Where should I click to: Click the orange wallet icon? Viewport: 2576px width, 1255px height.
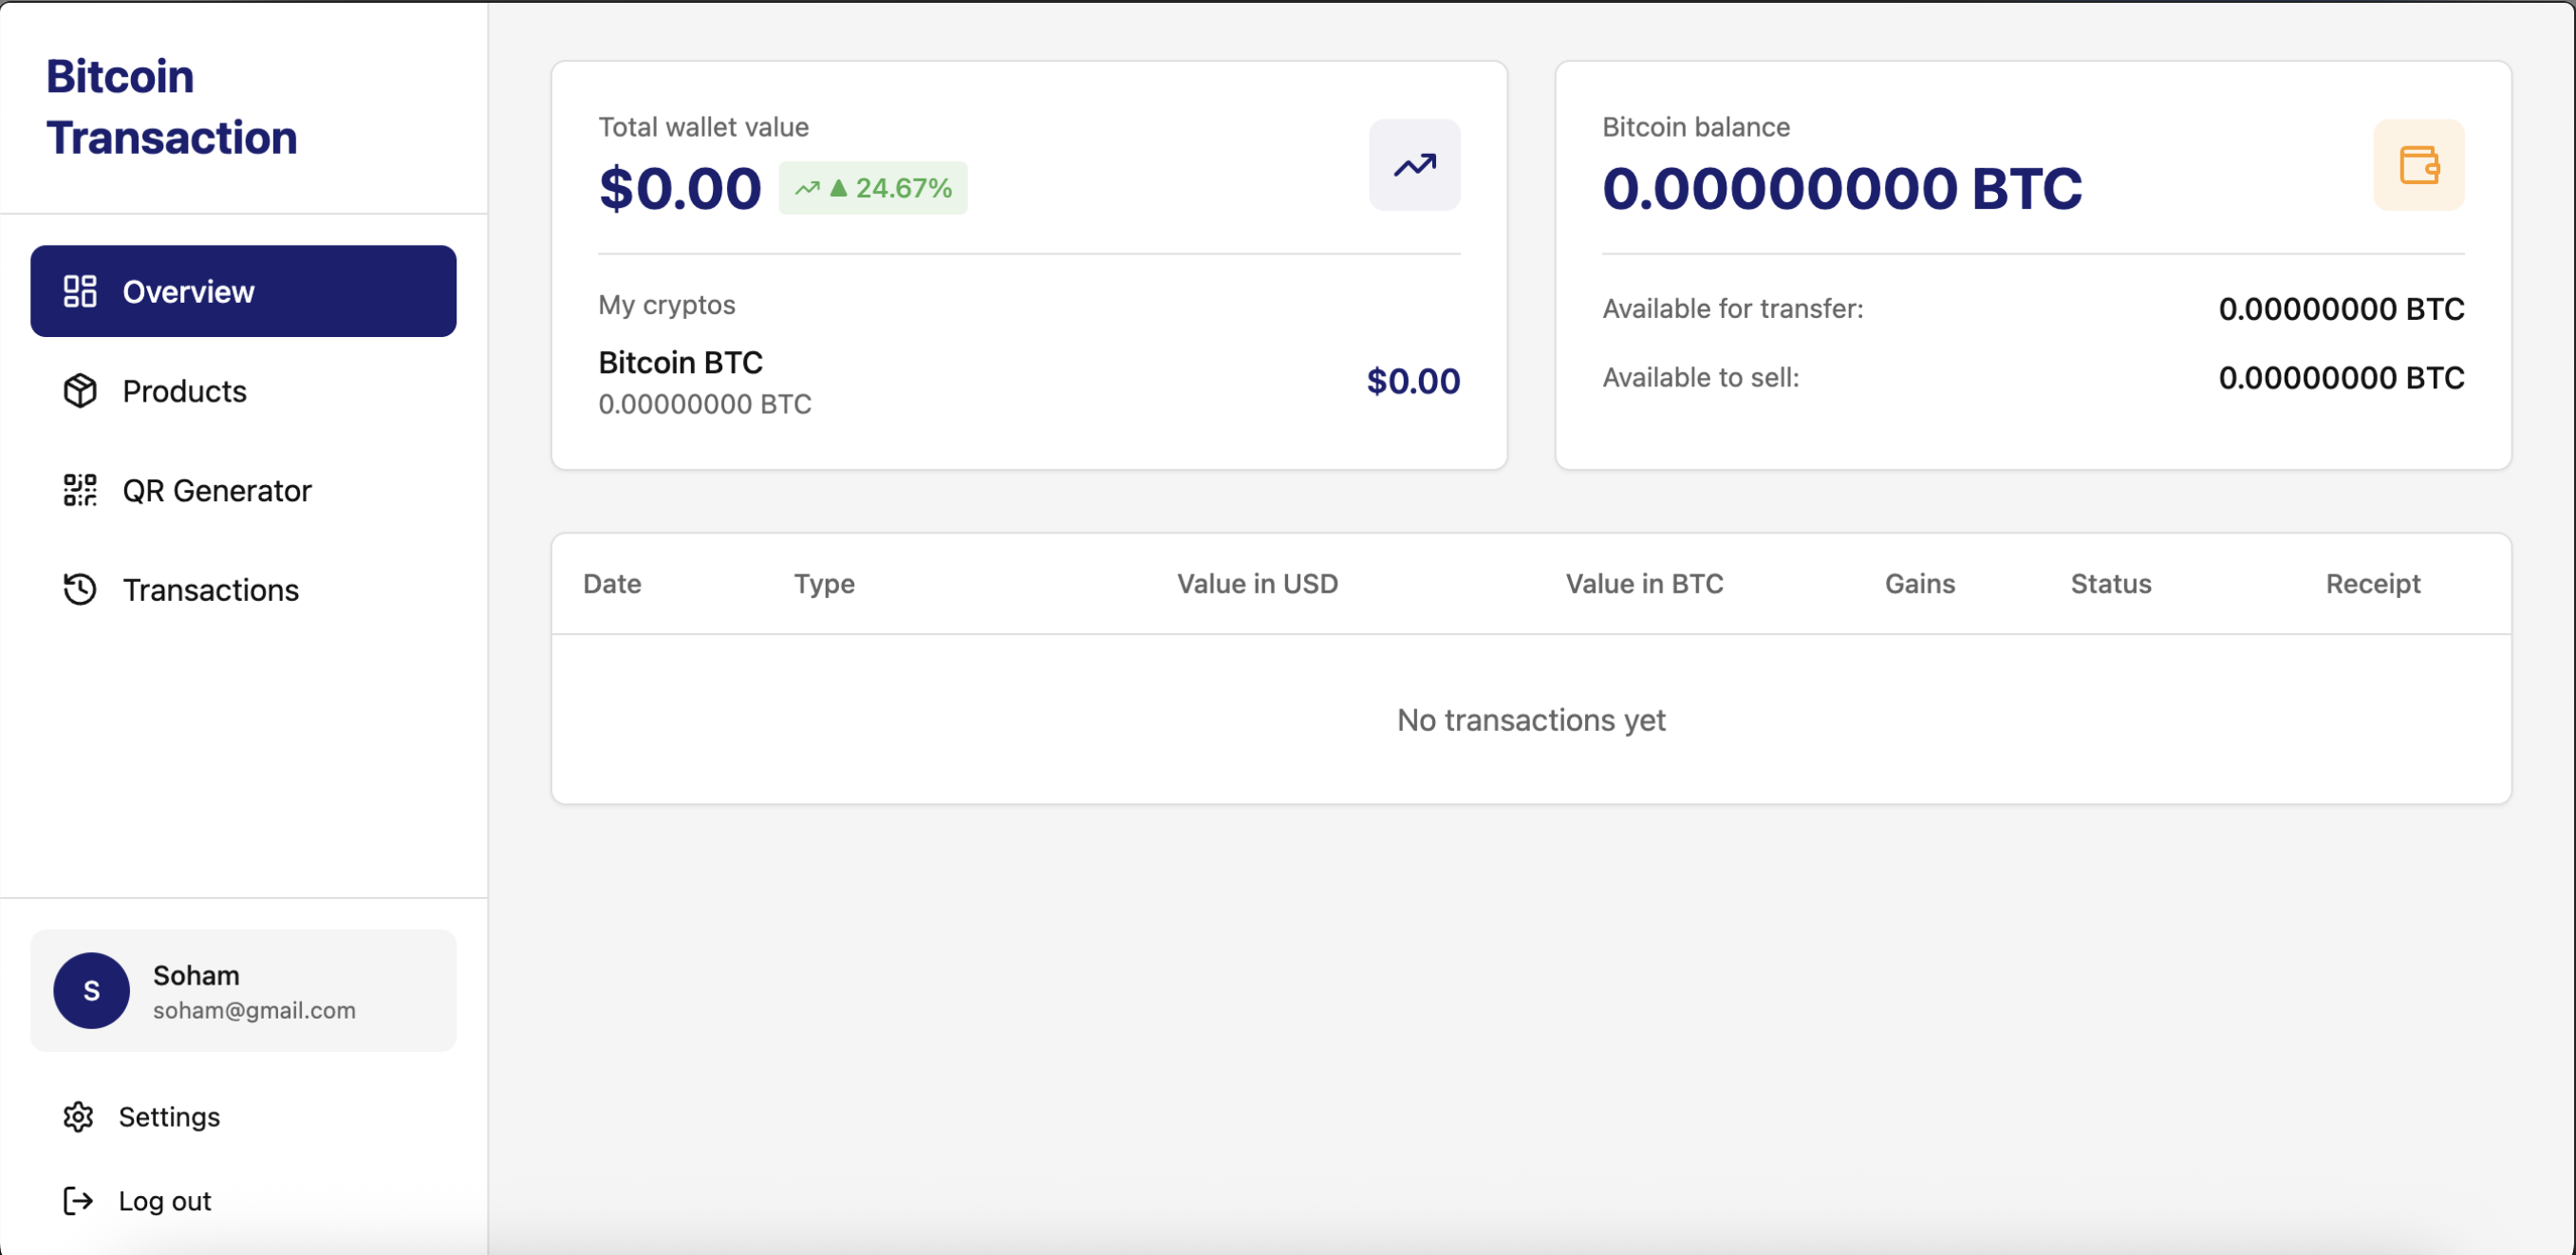click(x=2418, y=165)
